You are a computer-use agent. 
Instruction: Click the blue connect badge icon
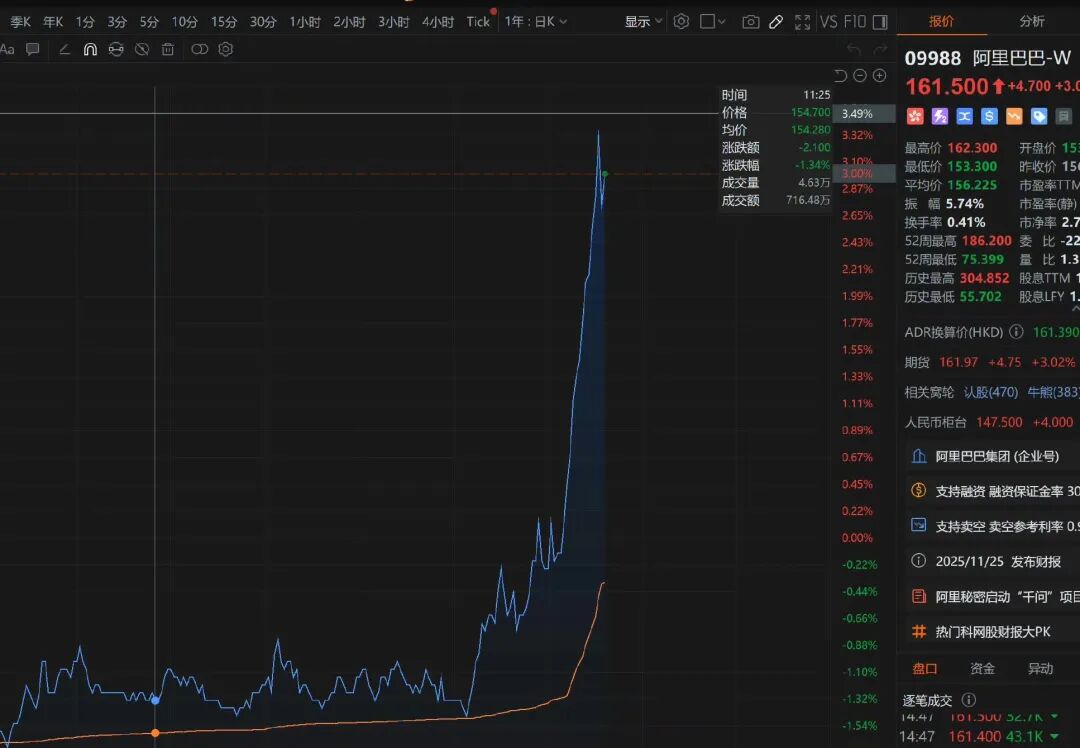click(964, 116)
